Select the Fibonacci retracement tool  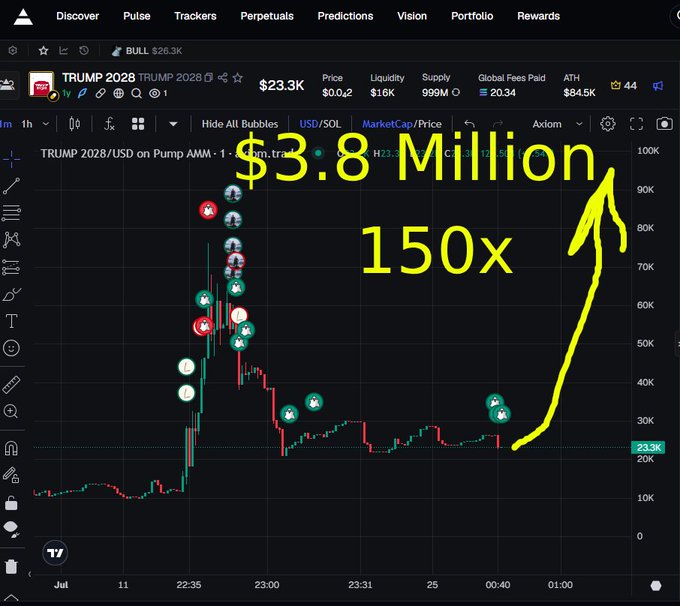[x=11, y=213]
